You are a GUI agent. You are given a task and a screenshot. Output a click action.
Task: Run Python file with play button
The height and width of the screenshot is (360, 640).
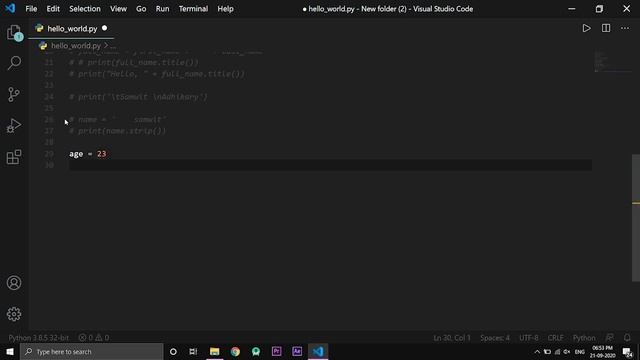(587, 28)
